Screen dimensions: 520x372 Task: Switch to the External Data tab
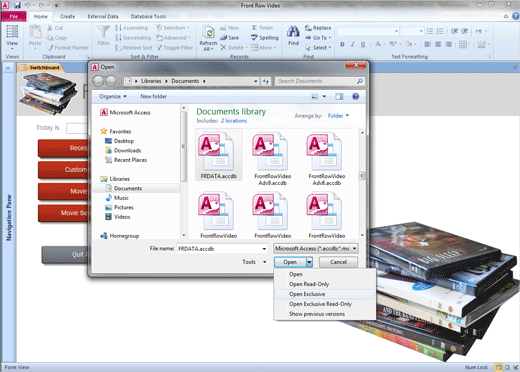(103, 16)
